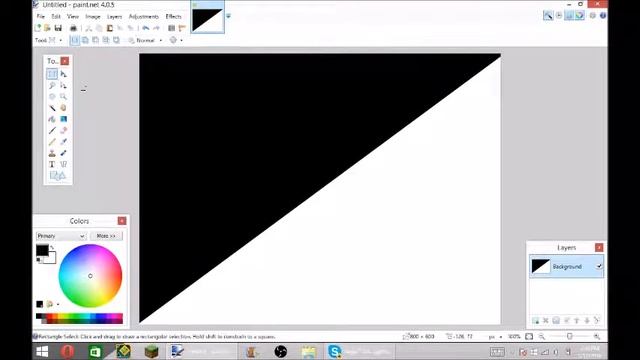This screenshot has height=360, width=640.
Task: Open the Normal selection style dropdown
Action: 160,40
